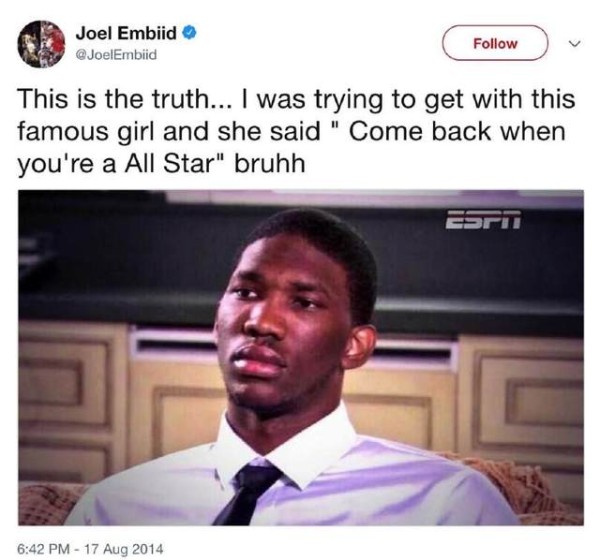The width and height of the screenshot is (600, 560).
Task: Click the dark necktie in the photo
Action: click(x=249, y=492)
